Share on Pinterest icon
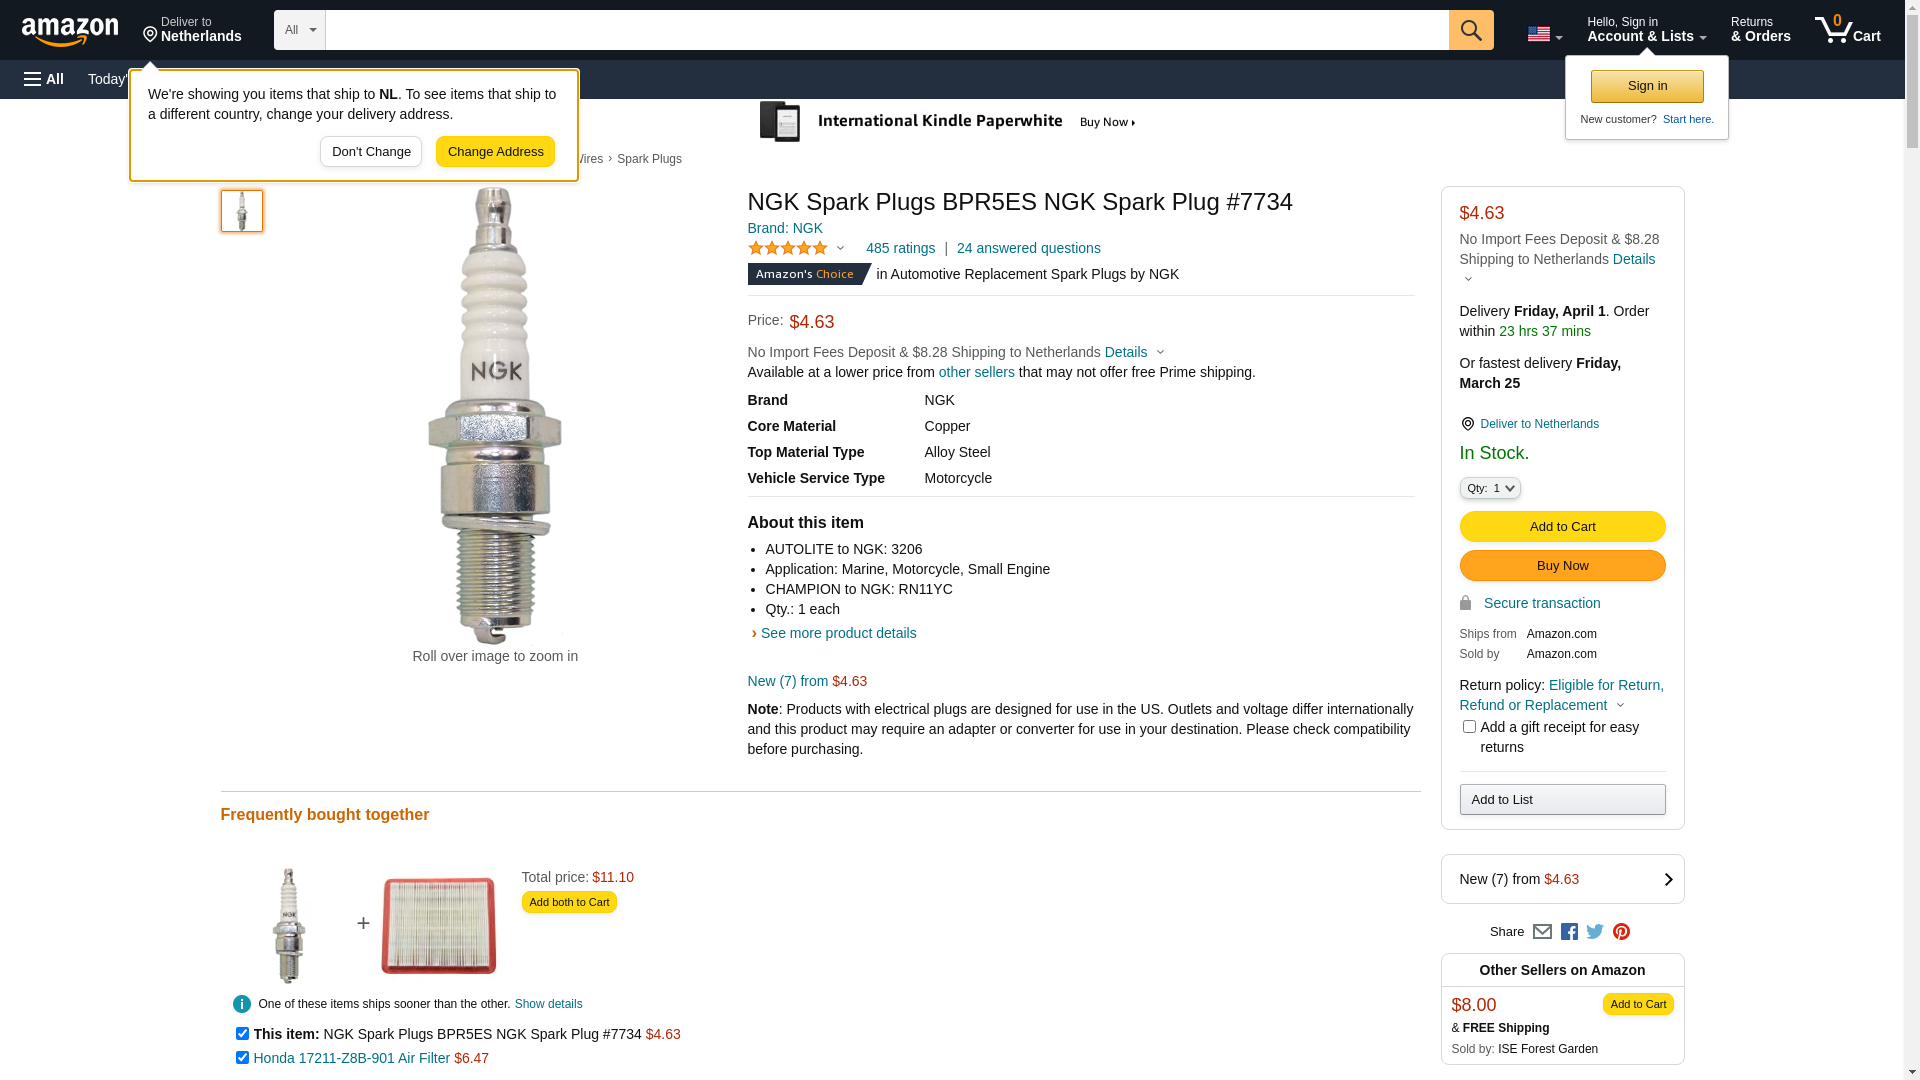 [x=1621, y=932]
